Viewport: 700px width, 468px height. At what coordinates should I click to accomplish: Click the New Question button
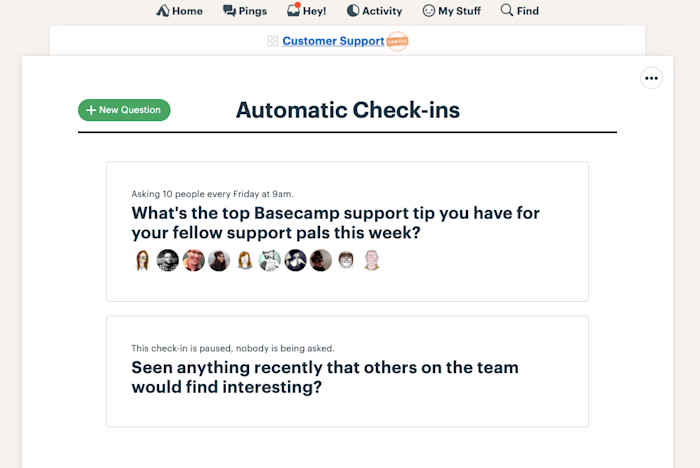(124, 110)
